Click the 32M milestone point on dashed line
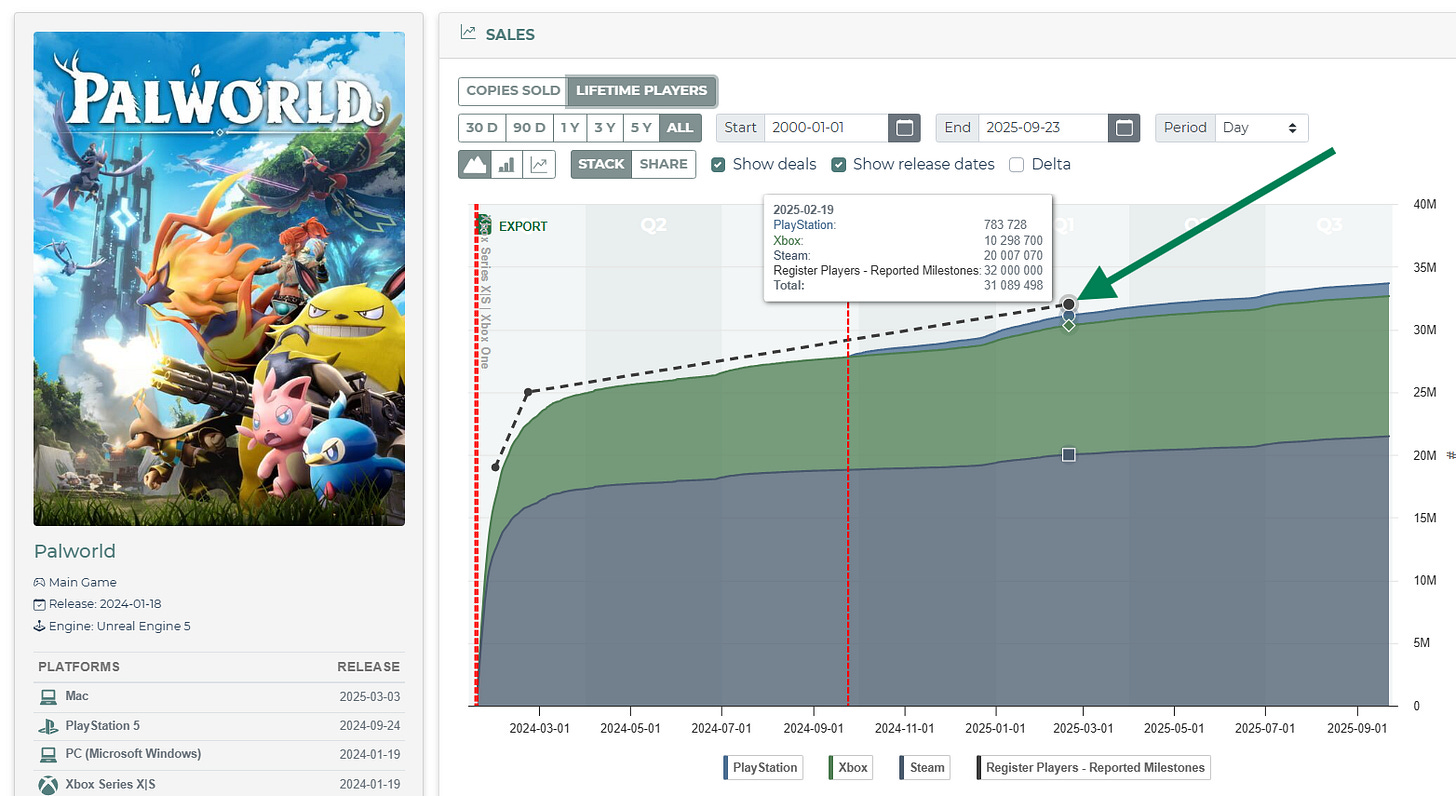This screenshot has height=796, width=1456. 1069,303
